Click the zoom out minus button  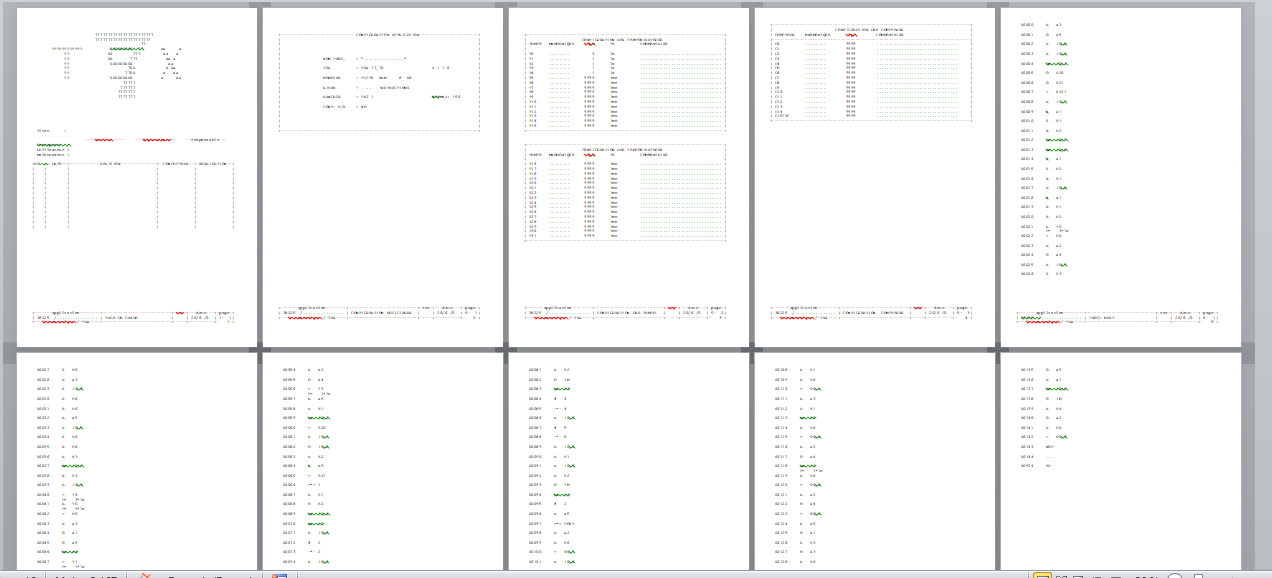1176,575
